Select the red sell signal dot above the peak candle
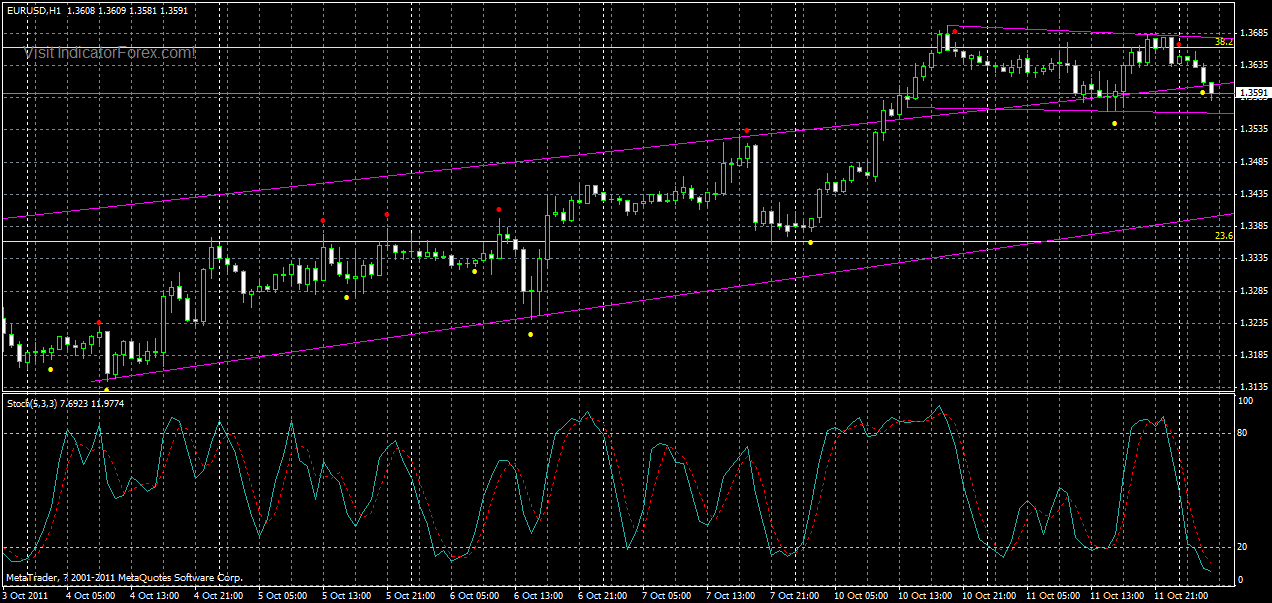The width and height of the screenshot is (1272, 603). (x=954, y=31)
